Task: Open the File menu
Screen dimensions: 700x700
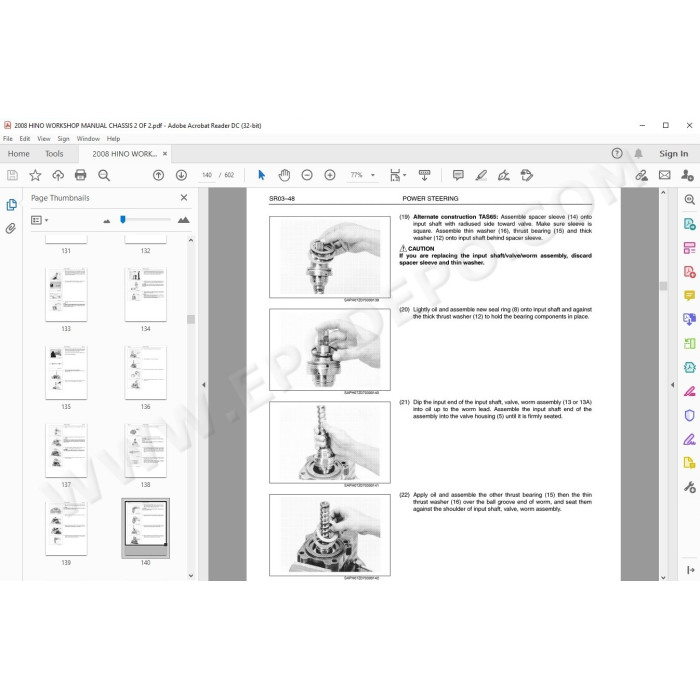Action: pyautogui.click(x=8, y=139)
